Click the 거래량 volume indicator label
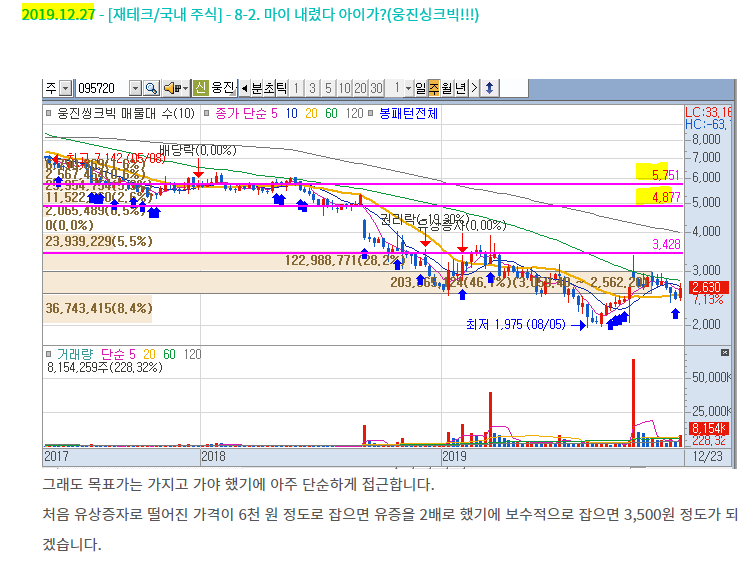Screen dimensions: 749x565 [x=75, y=354]
